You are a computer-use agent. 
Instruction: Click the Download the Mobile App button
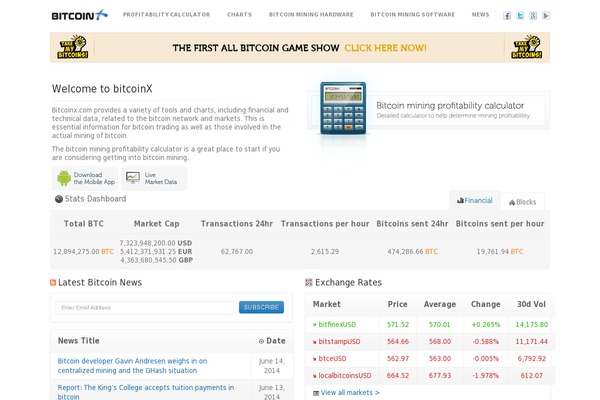(x=85, y=178)
